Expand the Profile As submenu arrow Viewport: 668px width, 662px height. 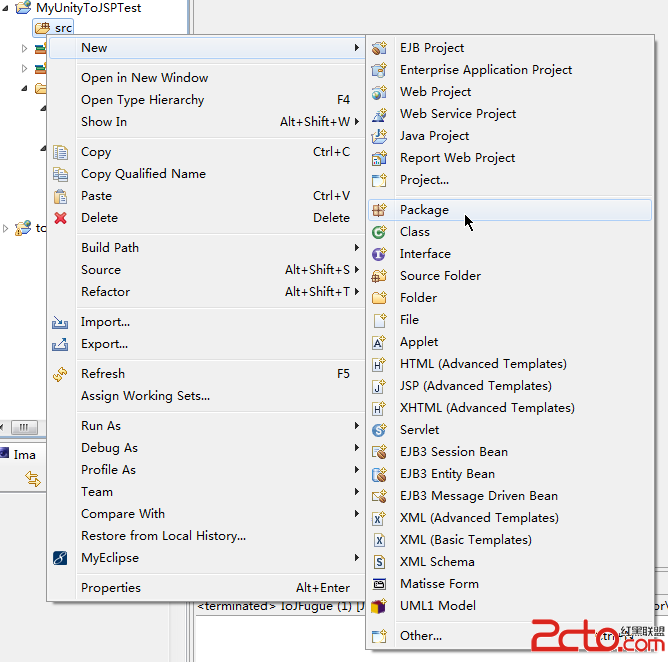[x=357, y=469]
